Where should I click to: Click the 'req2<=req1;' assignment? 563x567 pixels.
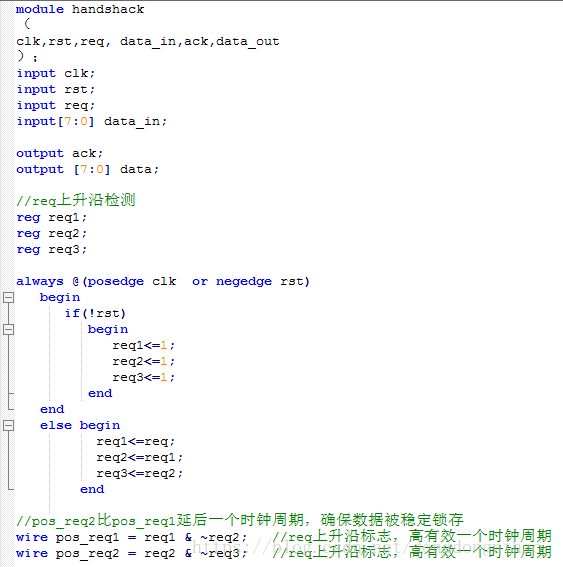click(140, 457)
